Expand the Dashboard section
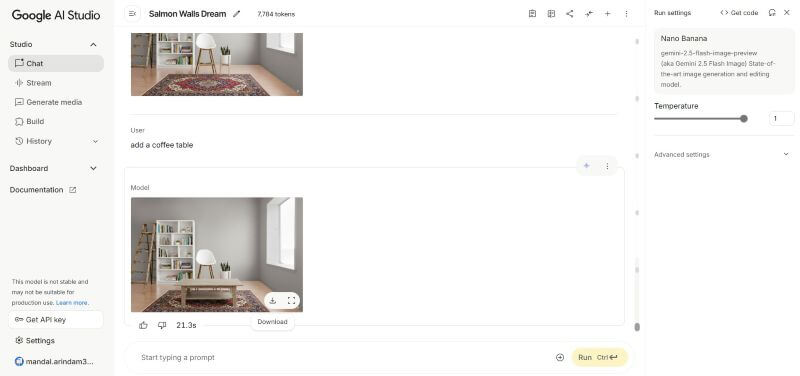 coord(93,168)
